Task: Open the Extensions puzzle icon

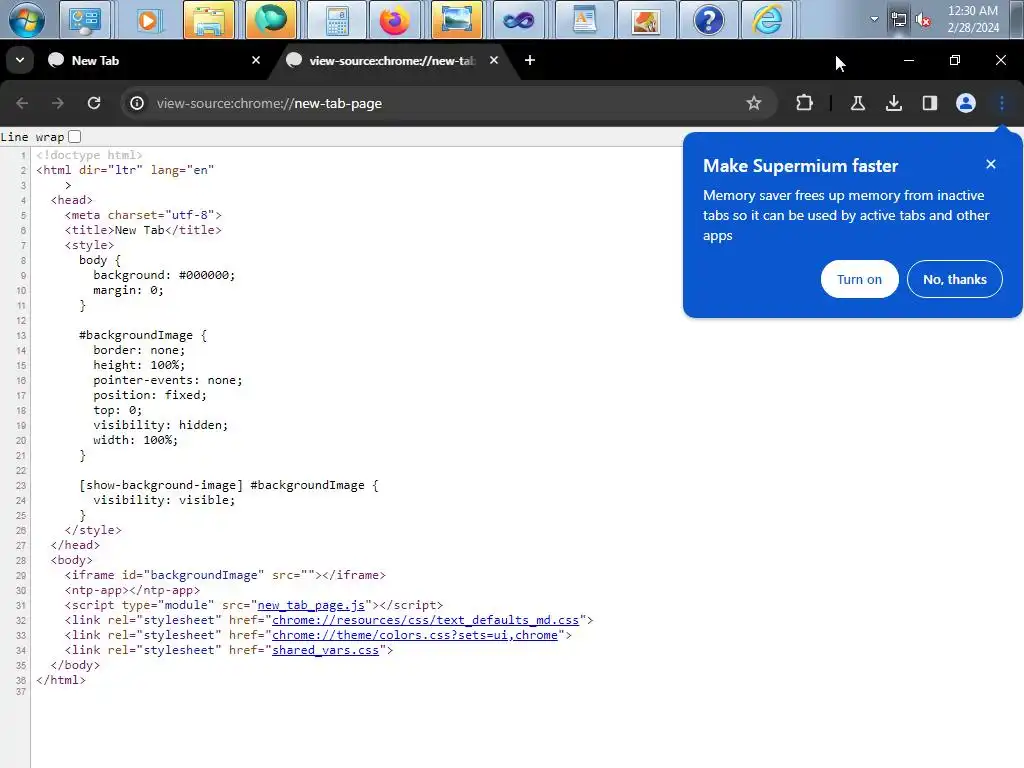Action: point(805,103)
